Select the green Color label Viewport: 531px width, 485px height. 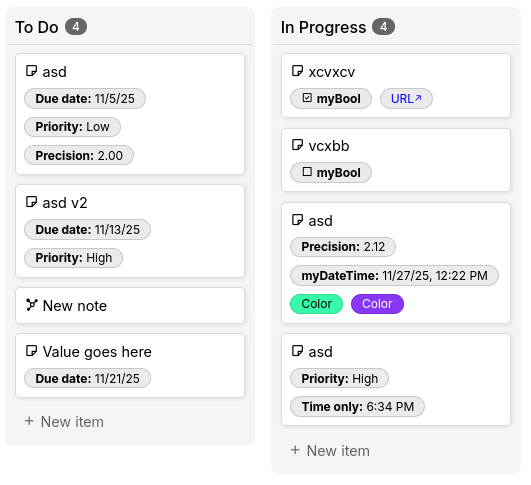316,304
